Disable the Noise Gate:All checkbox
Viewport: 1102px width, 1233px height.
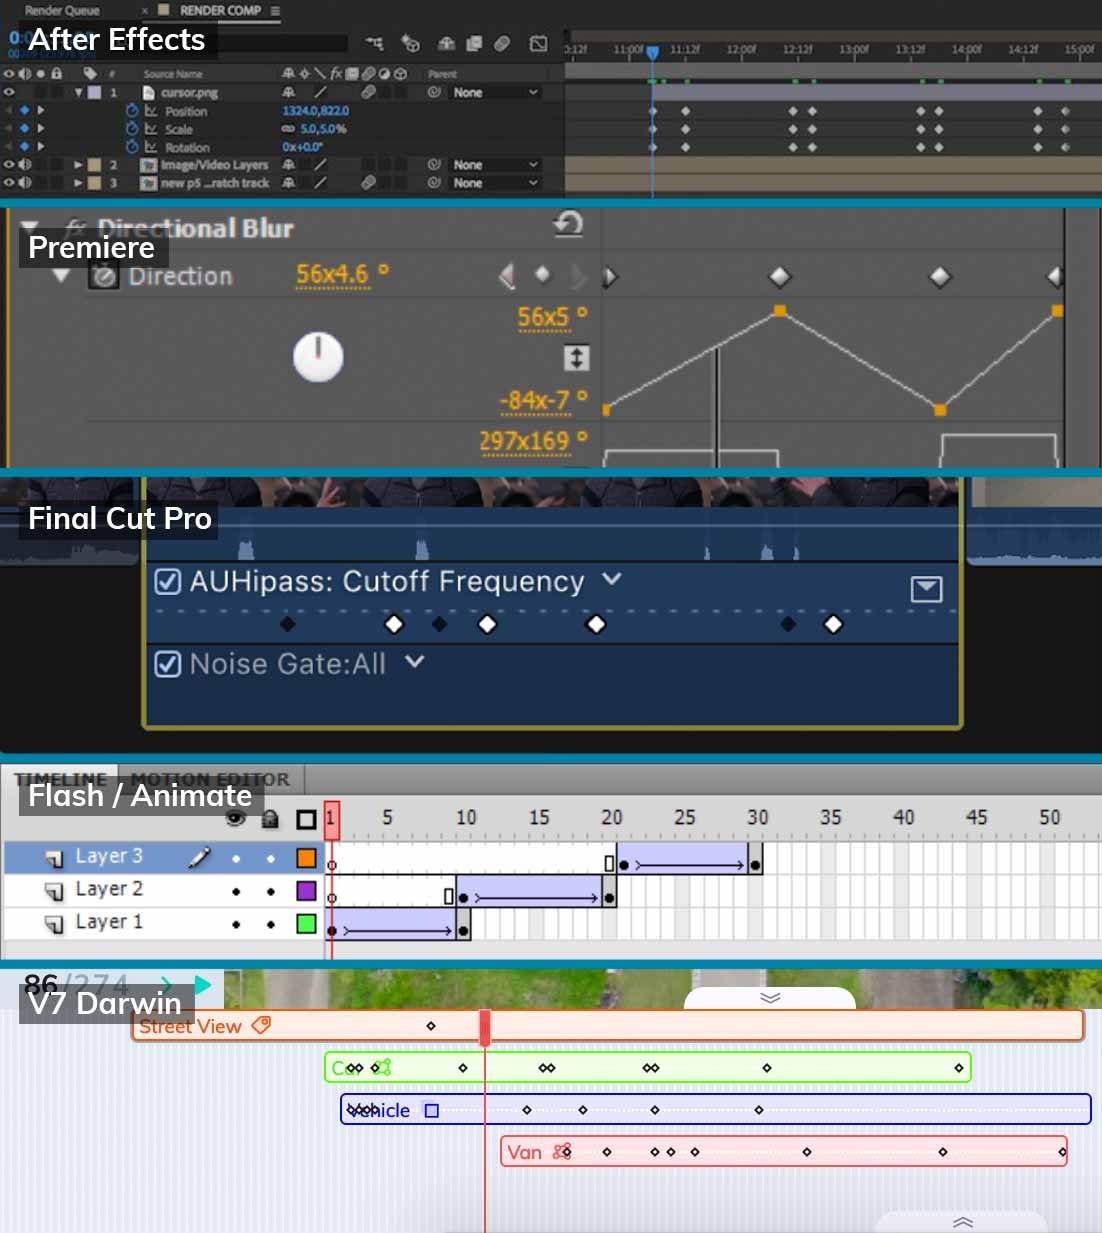point(168,664)
